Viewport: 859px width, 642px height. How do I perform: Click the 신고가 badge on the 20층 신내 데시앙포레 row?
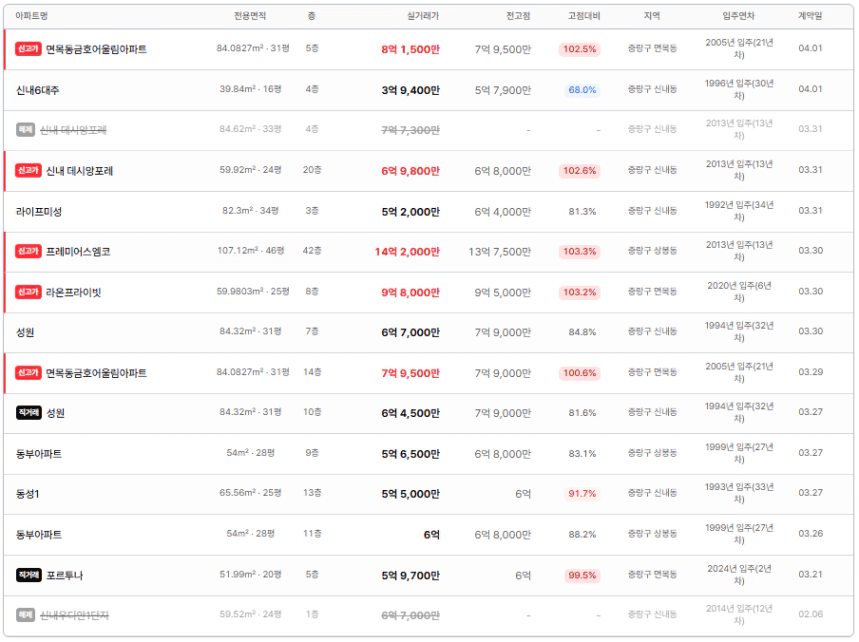click(28, 171)
